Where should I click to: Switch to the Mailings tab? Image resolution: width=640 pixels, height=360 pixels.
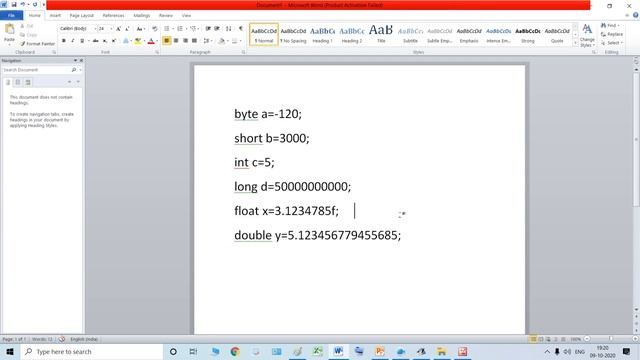click(x=142, y=16)
